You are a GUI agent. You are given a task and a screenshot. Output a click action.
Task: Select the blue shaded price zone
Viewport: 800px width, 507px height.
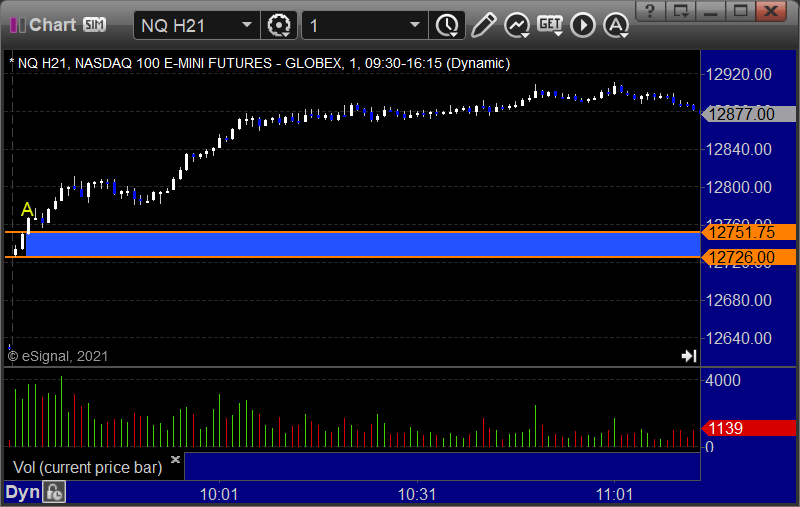point(362,244)
